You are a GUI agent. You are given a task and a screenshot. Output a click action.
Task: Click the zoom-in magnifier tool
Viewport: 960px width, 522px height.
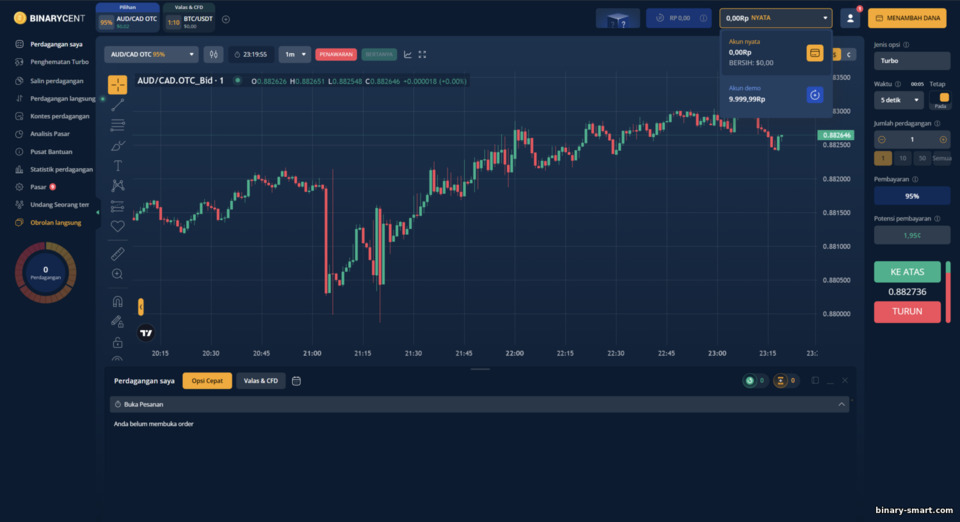118,274
